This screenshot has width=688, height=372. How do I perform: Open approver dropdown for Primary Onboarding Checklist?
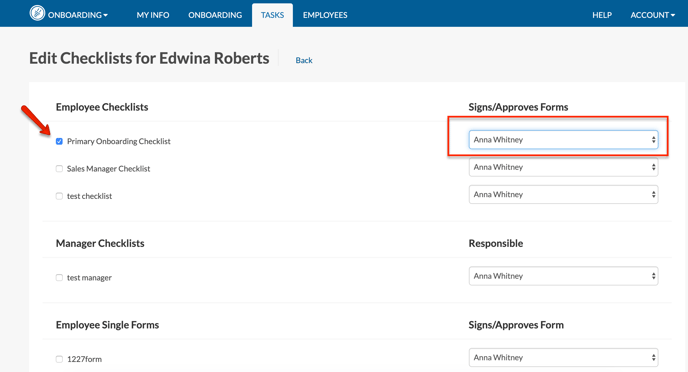(x=563, y=140)
